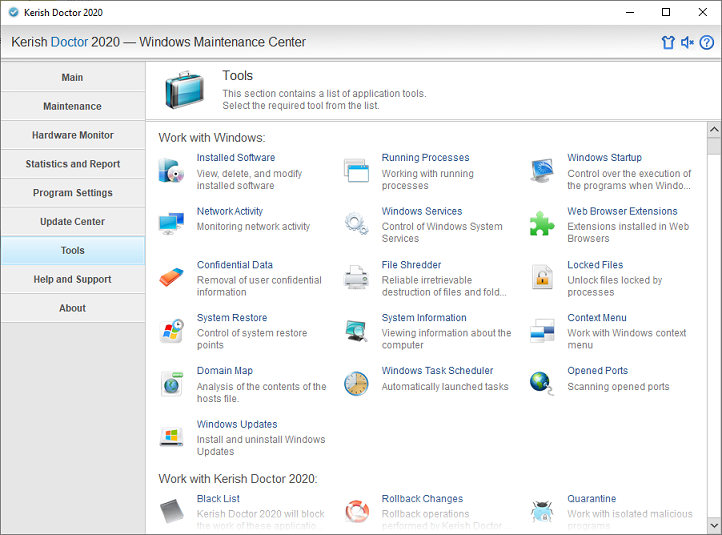Viewport: 722px width, 535px height.
Task: Click the Context Menu icon
Action: pyautogui.click(x=542, y=331)
